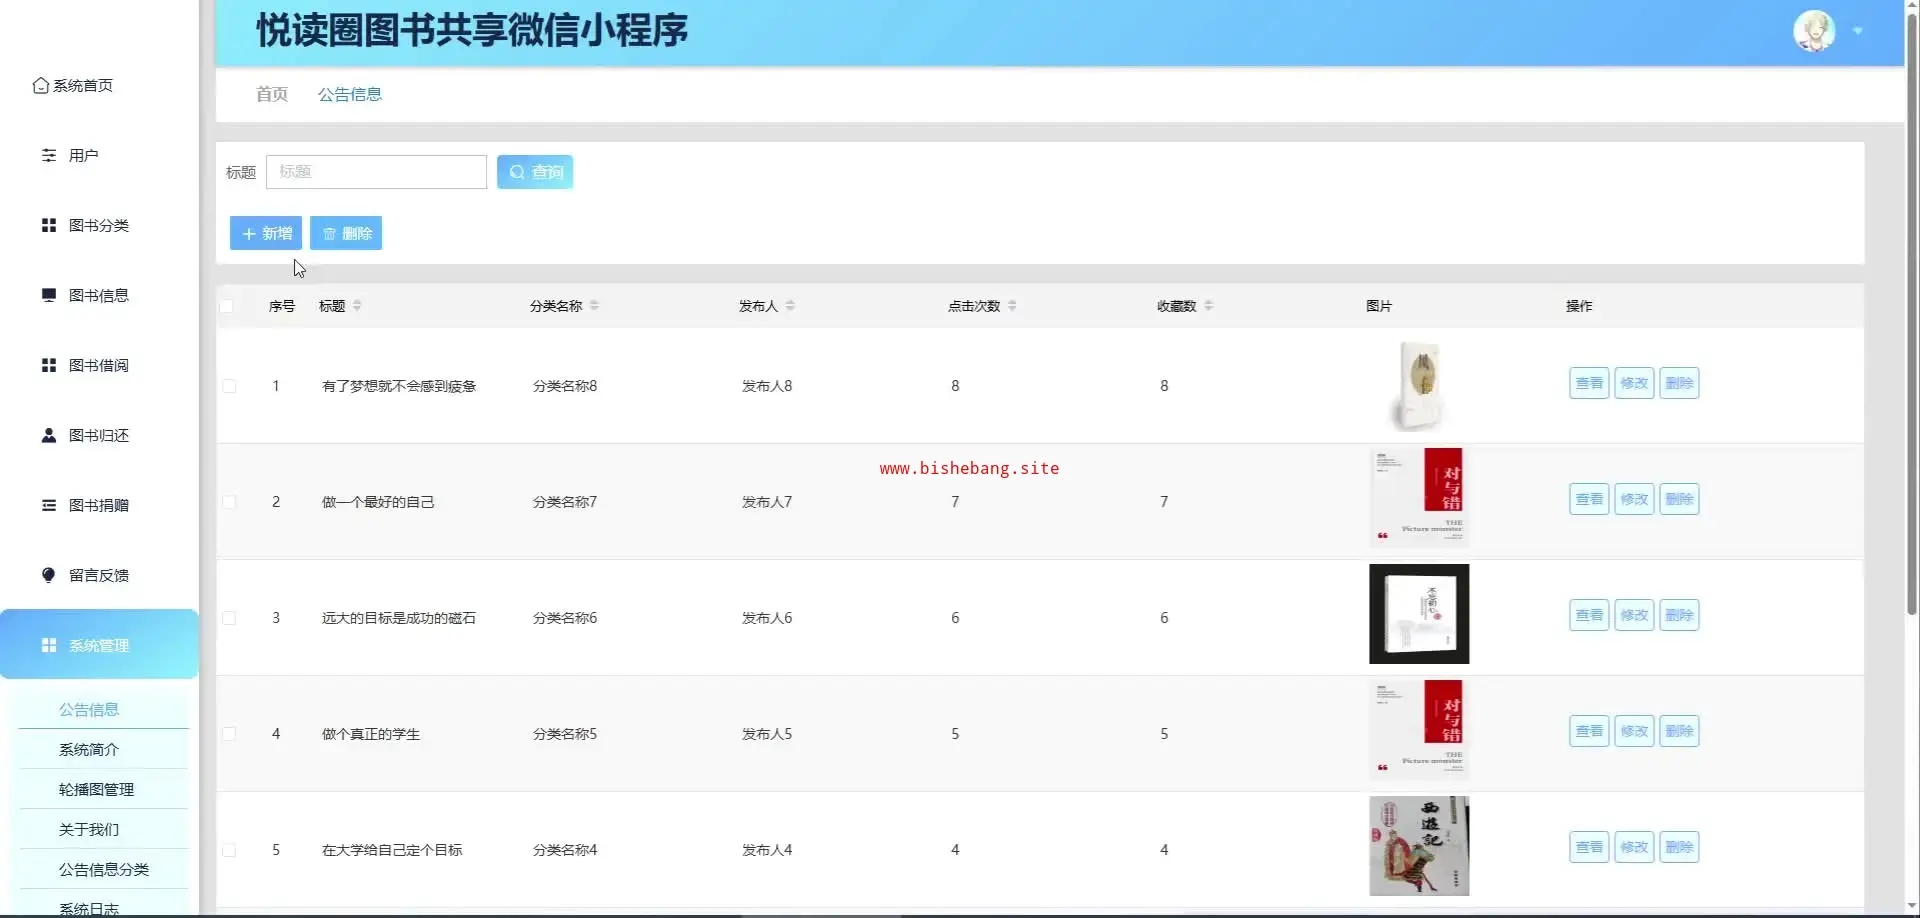1920x918 pixels.
Task: Check the box for row 做个真正的学生
Action: click(229, 734)
